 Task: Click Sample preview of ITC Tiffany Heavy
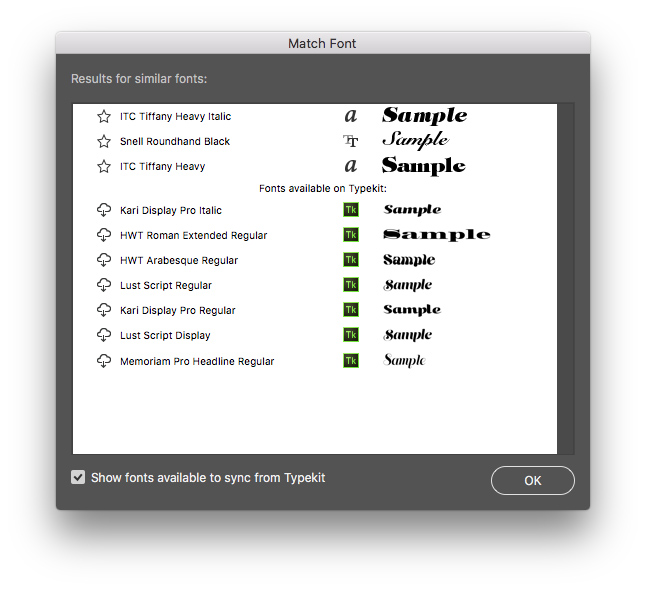point(424,166)
